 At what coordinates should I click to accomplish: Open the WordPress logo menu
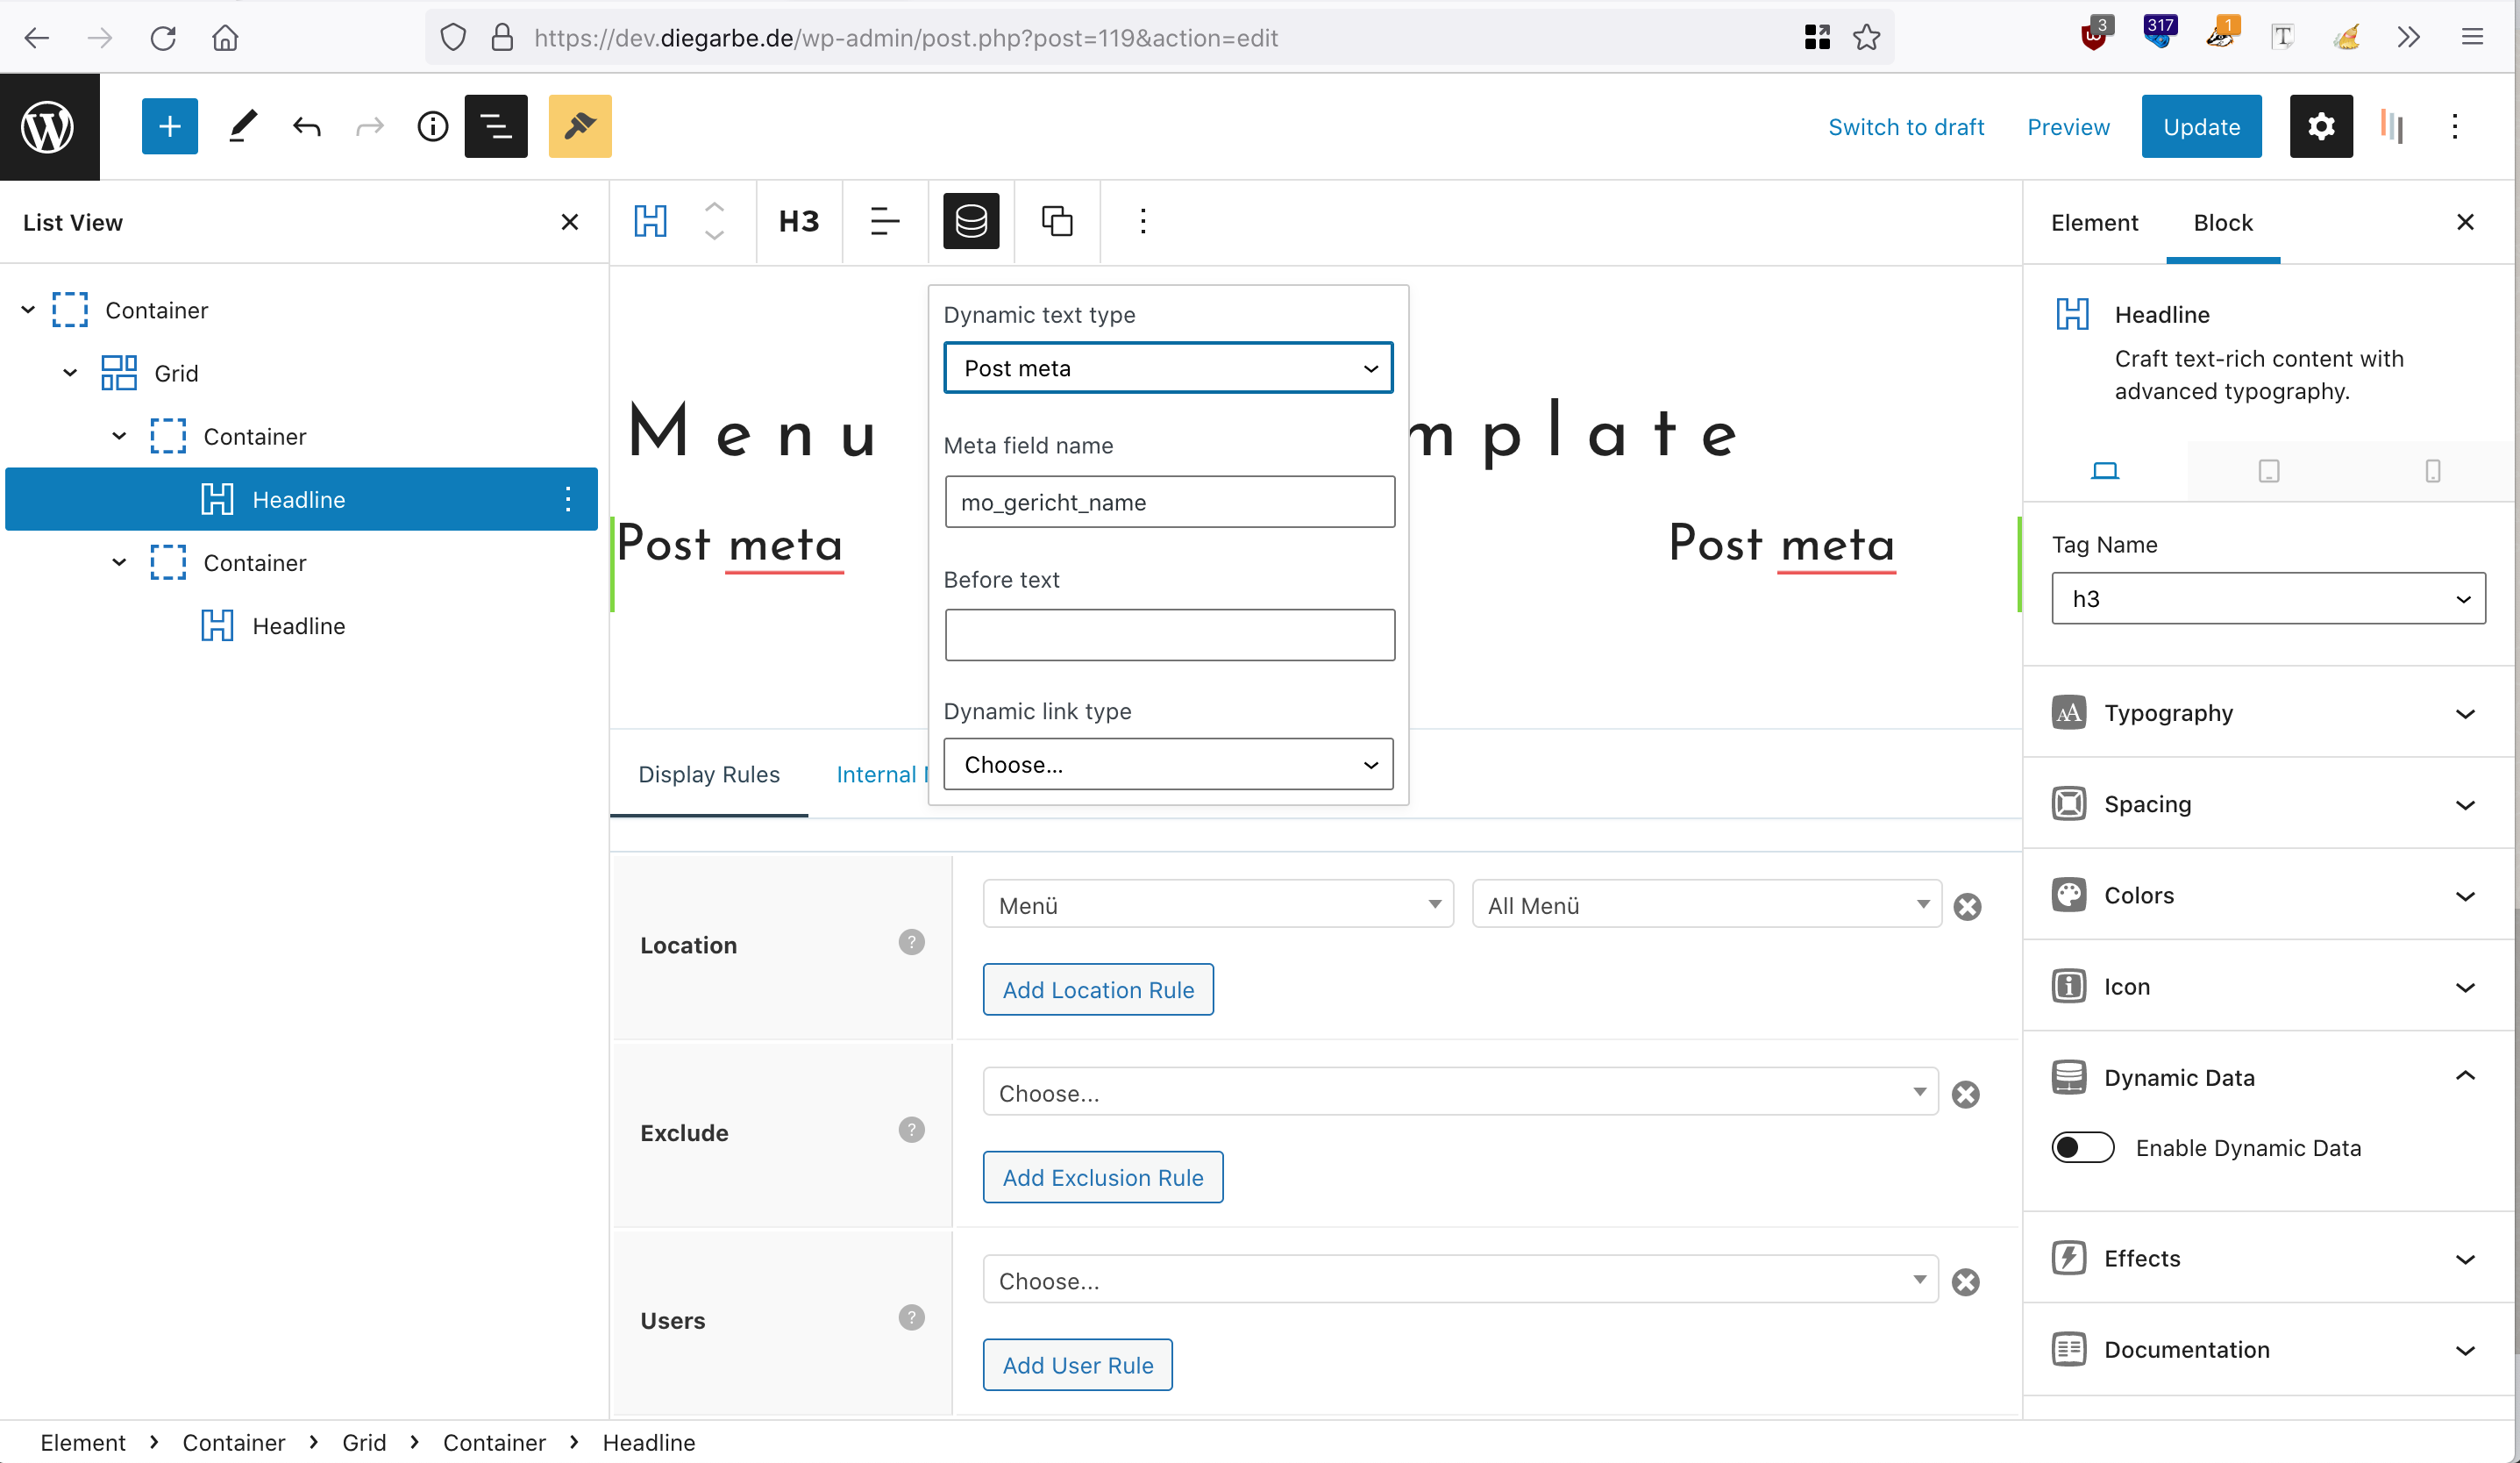click(x=49, y=127)
